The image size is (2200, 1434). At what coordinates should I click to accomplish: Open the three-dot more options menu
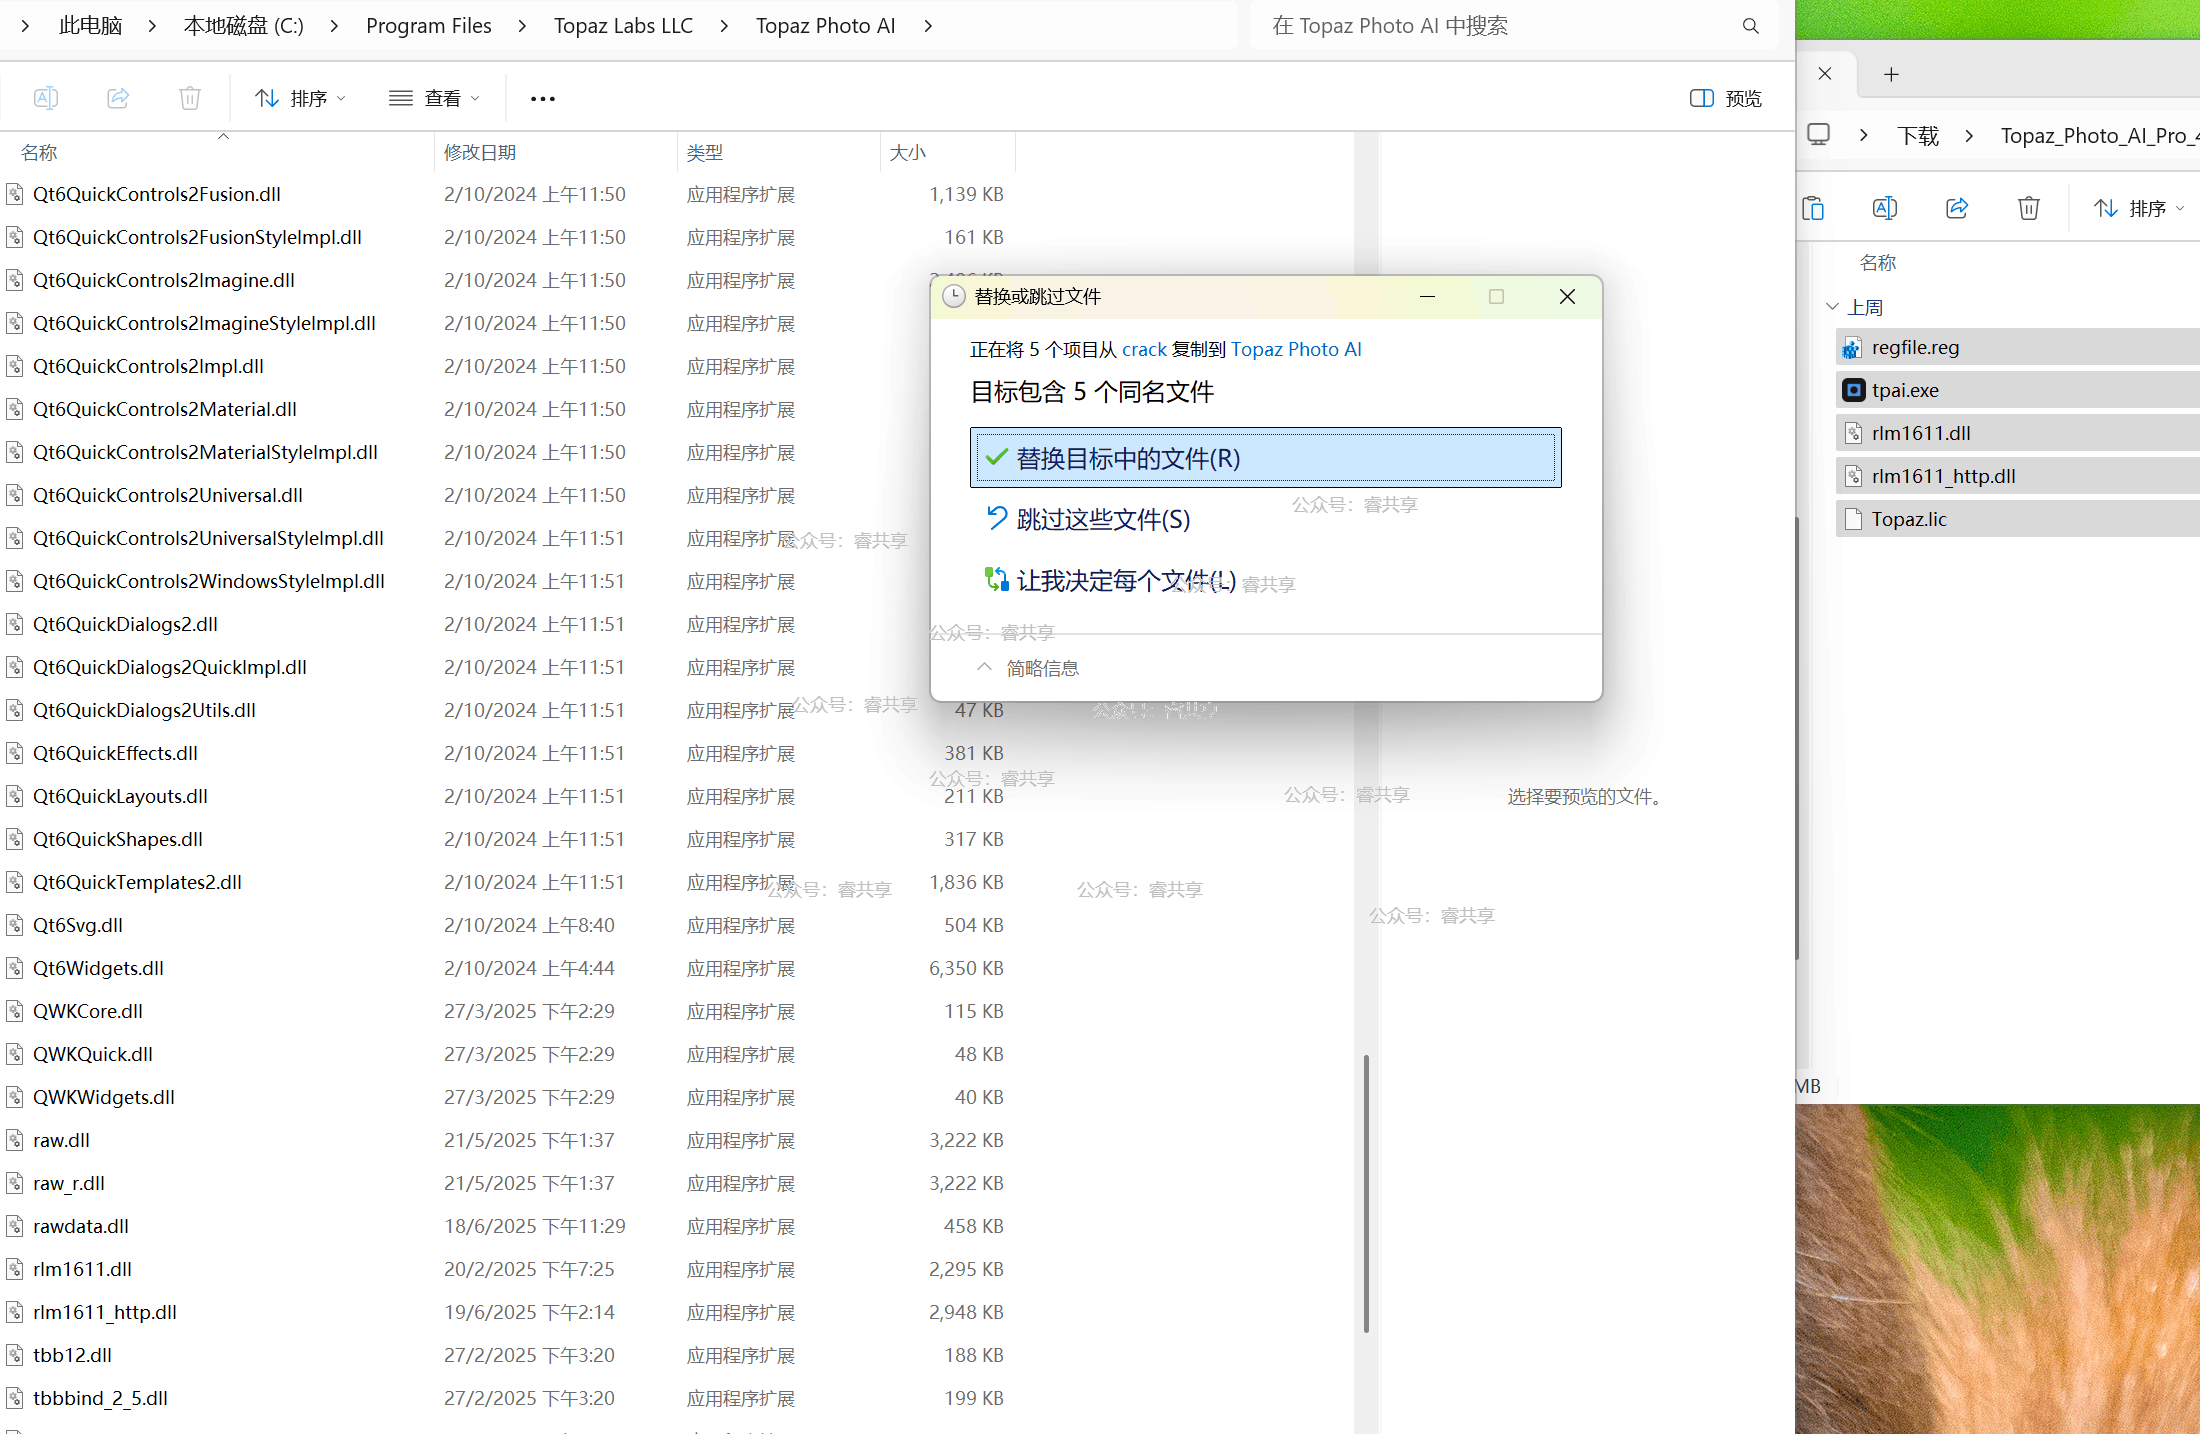tap(543, 98)
